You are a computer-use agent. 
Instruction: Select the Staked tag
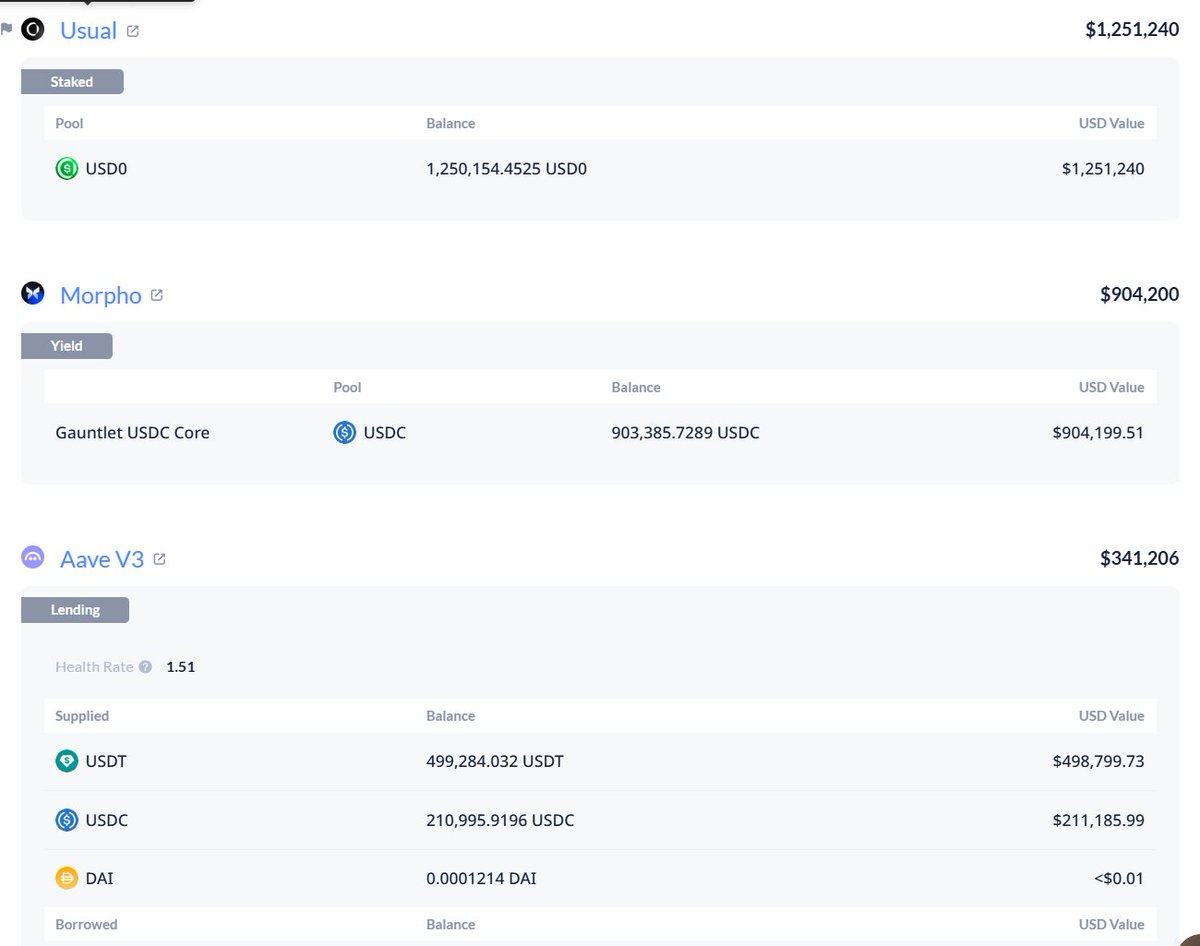(x=72, y=82)
